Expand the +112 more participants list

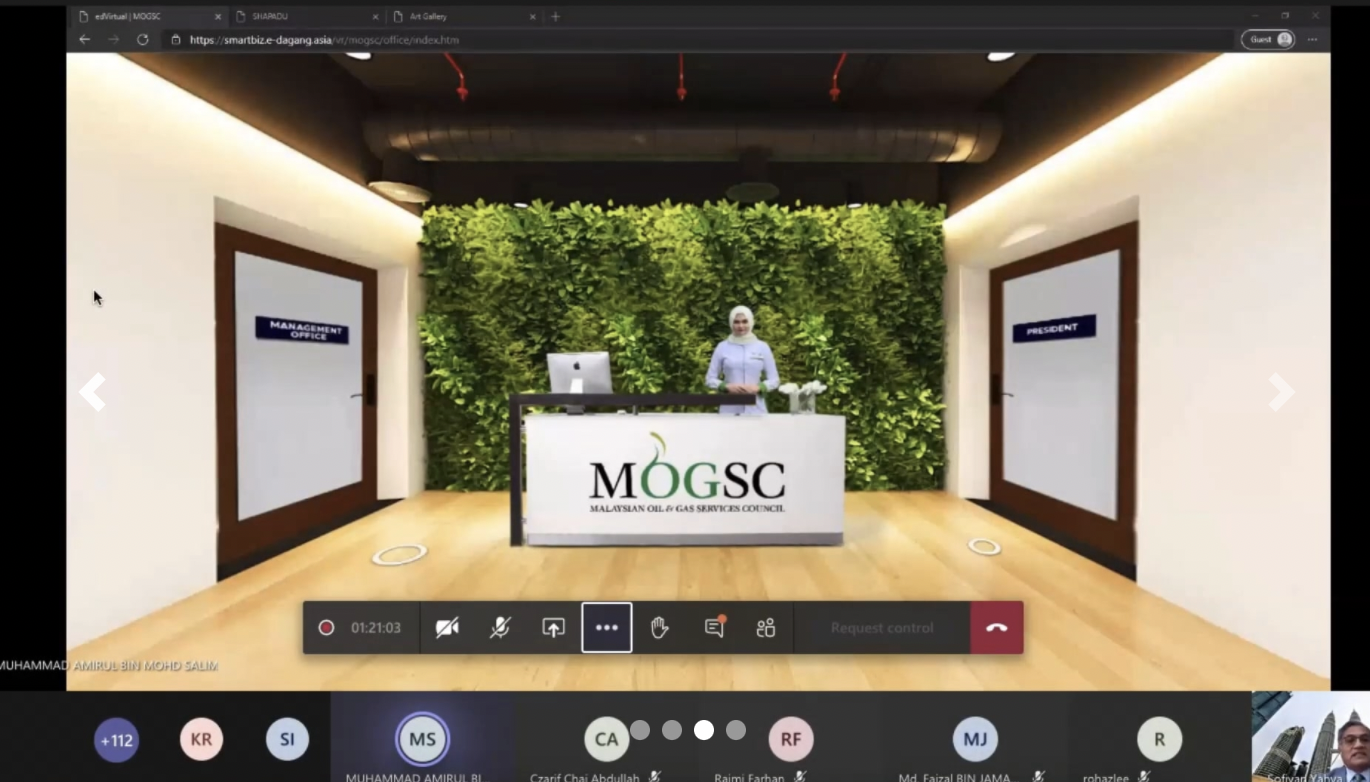click(x=117, y=741)
